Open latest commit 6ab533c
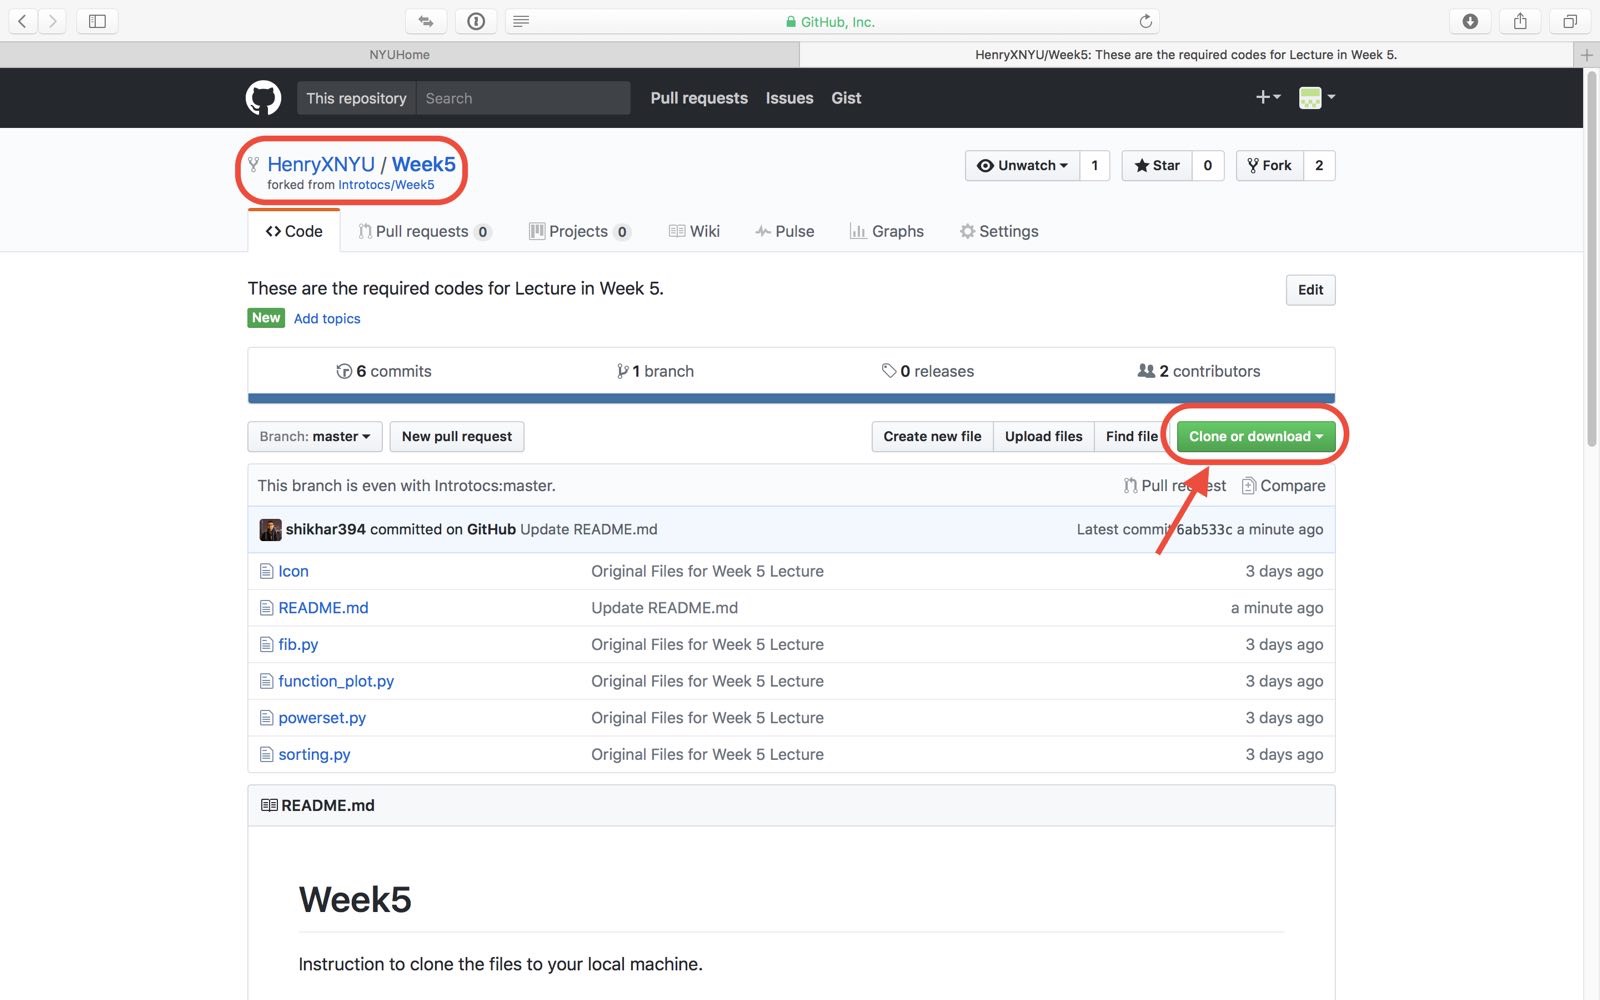The width and height of the screenshot is (1600, 1000). pyautogui.click(x=1204, y=529)
